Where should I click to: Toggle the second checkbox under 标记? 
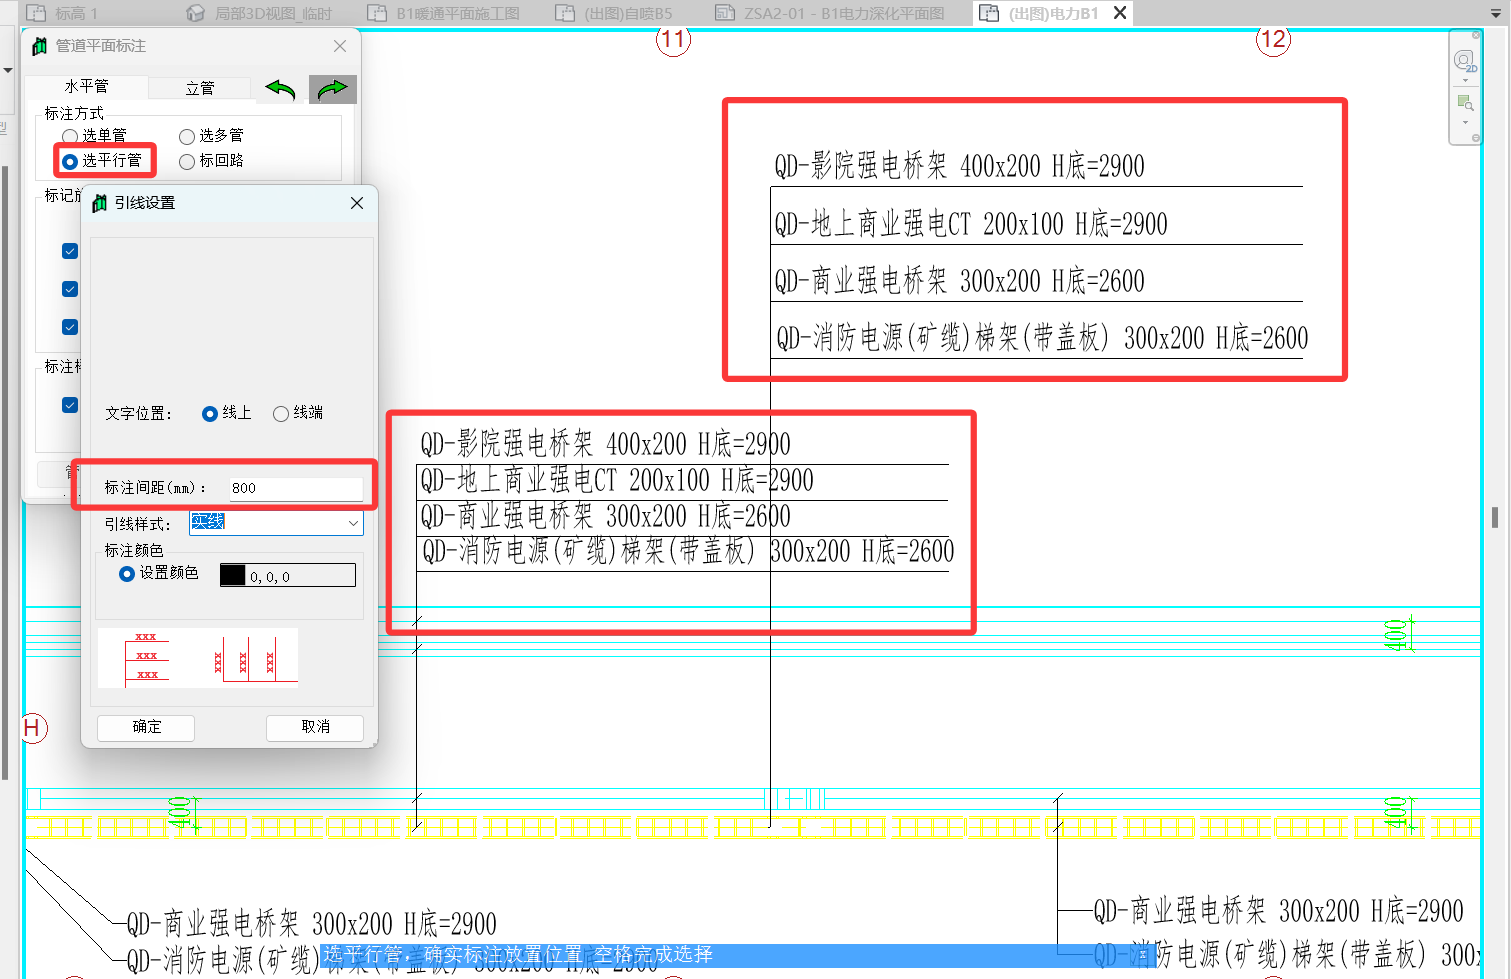[x=70, y=289]
